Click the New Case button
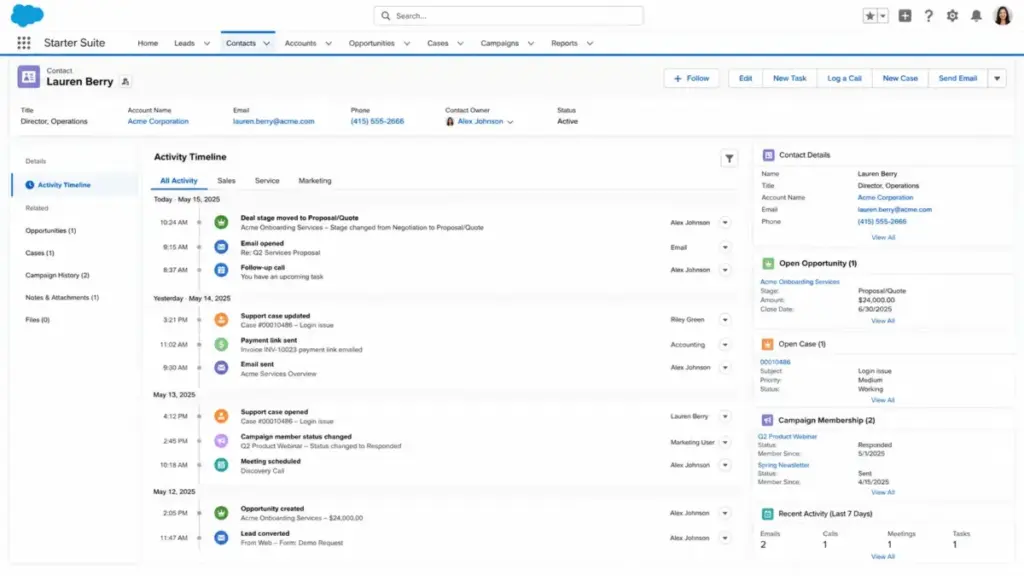 pos(900,78)
